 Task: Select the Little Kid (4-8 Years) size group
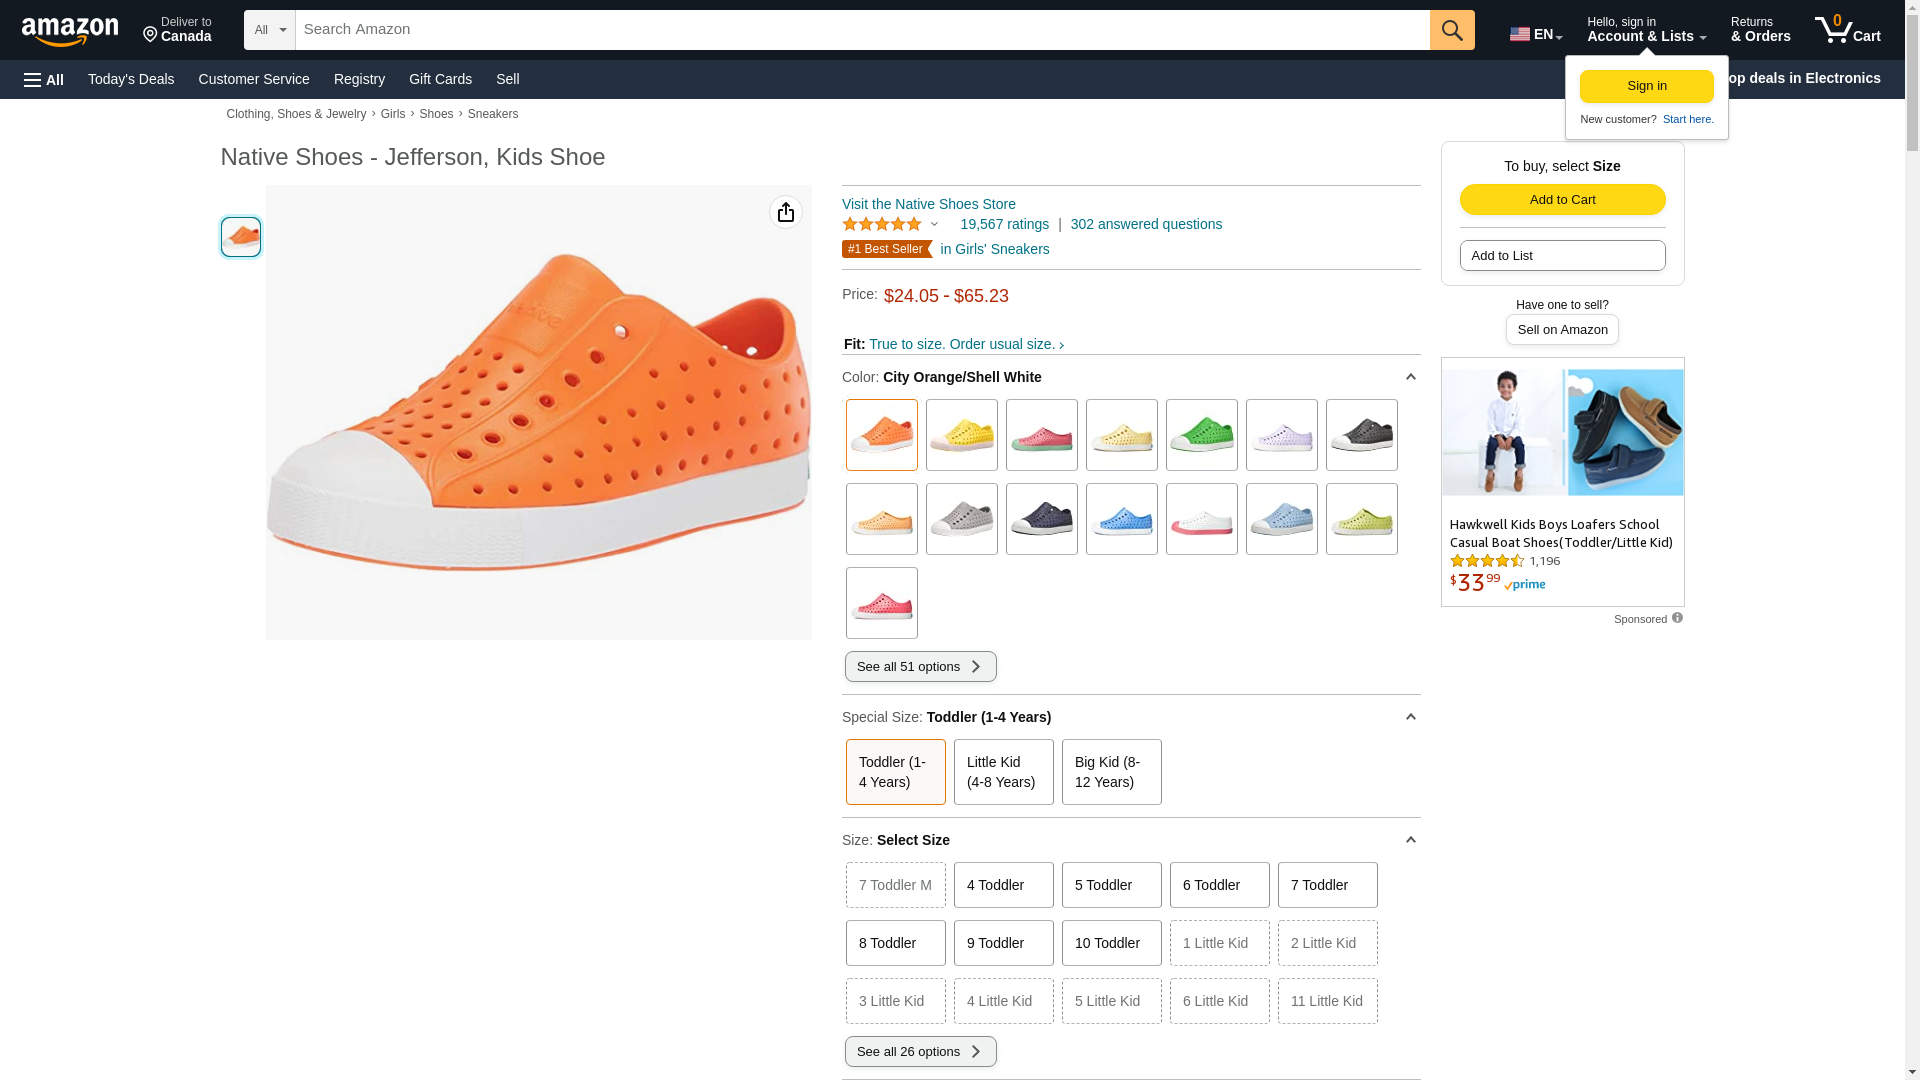click(1003, 772)
